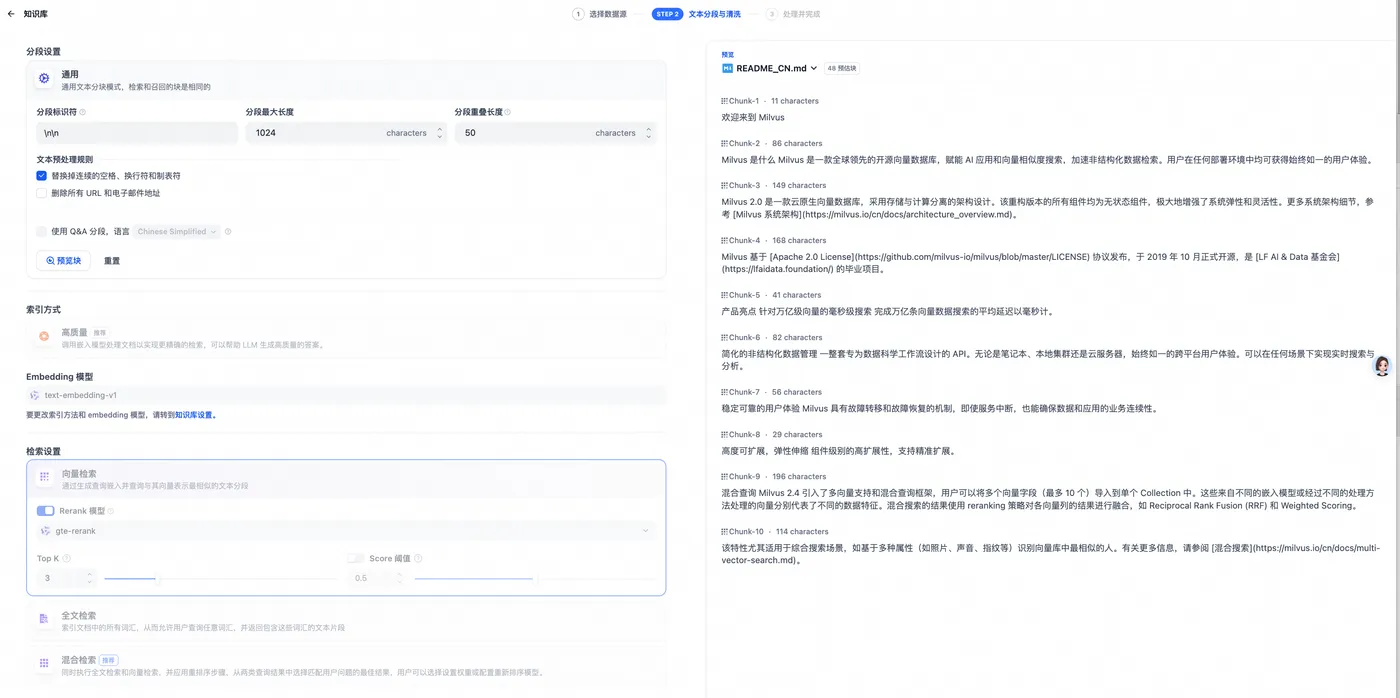Click the Chunk-7 drag-dots icon
The height and width of the screenshot is (698, 1400).
(724, 392)
